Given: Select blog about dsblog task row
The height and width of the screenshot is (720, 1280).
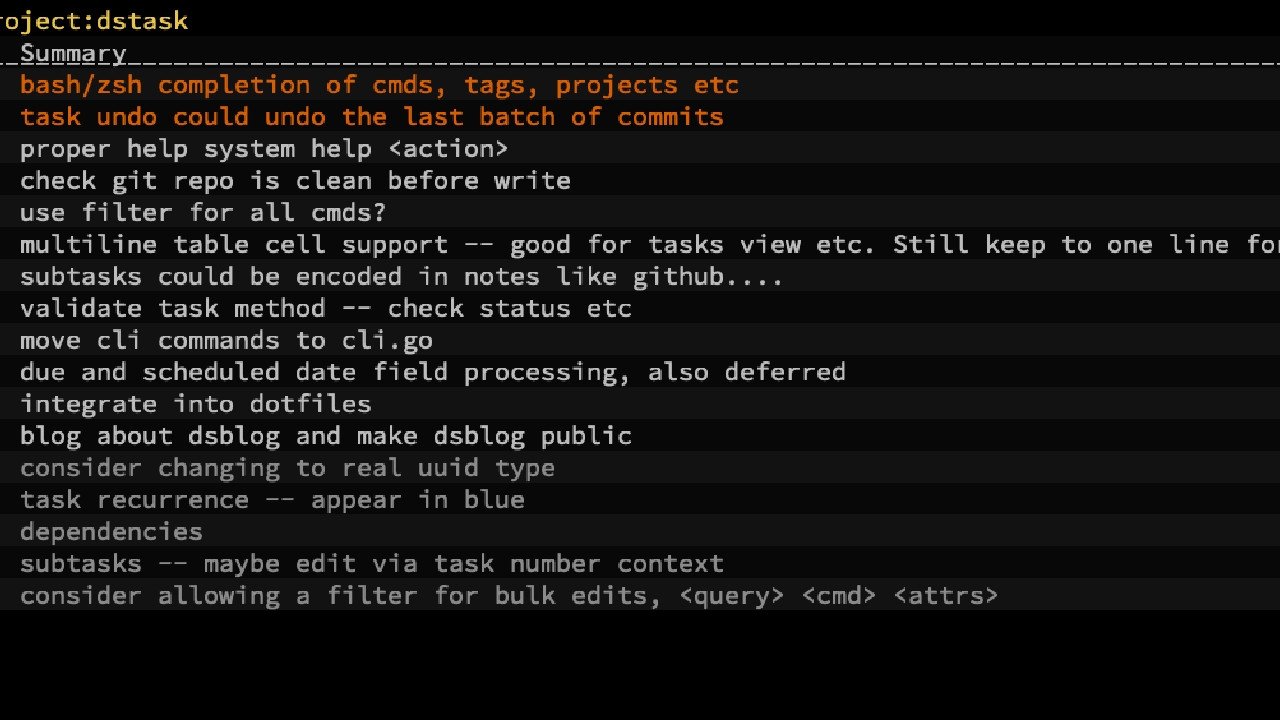Looking at the screenshot, I should (x=325, y=436).
